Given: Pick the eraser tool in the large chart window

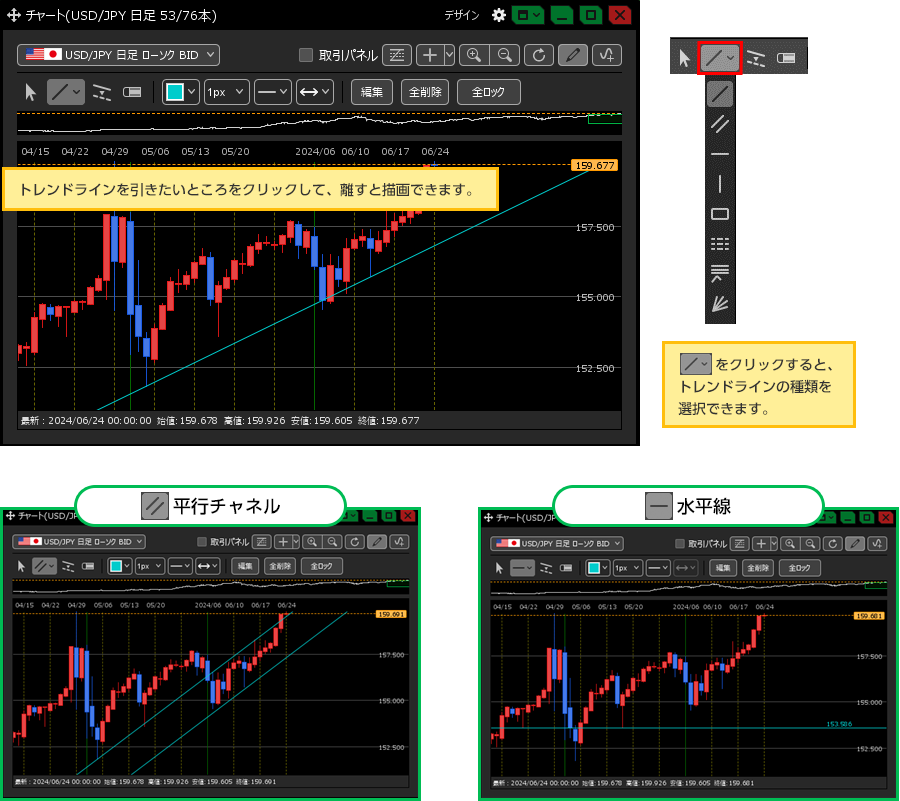Looking at the screenshot, I should 132,92.
